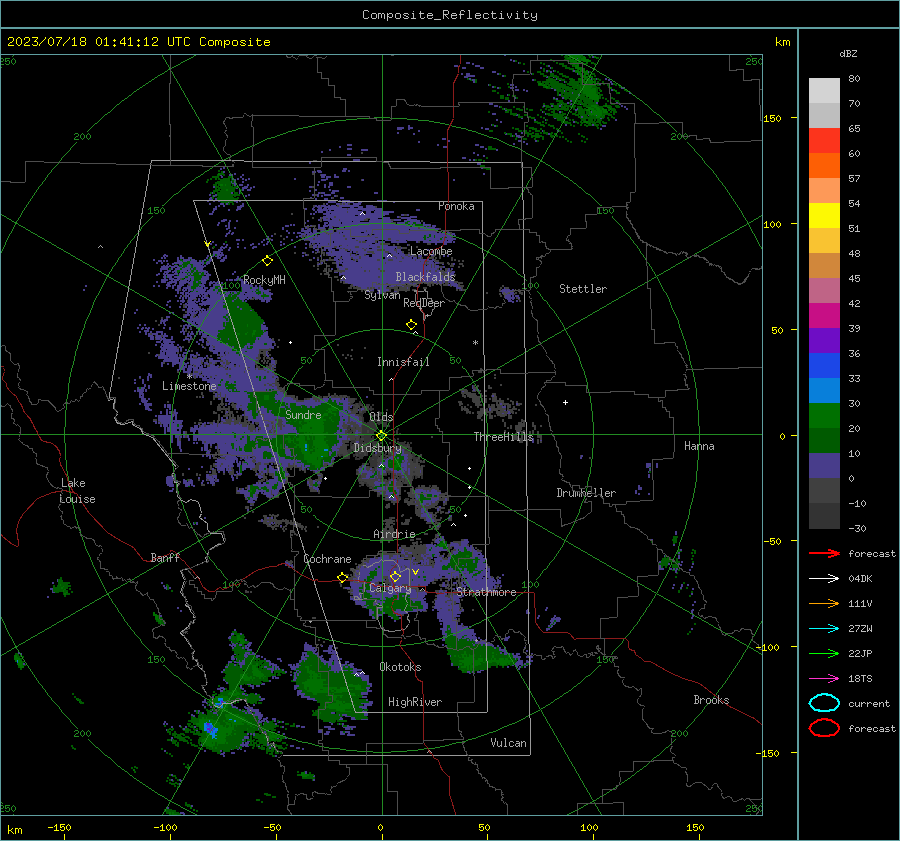
Task: Click the yellow radar-center diamond near Olds
Action: tap(381, 435)
